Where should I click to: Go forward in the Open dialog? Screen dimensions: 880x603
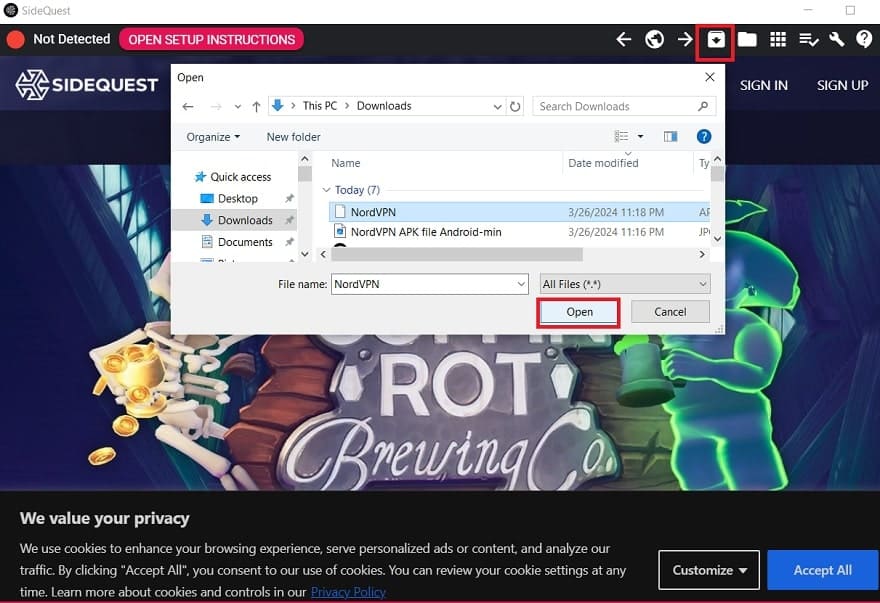pyautogui.click(x=216, y=106)
